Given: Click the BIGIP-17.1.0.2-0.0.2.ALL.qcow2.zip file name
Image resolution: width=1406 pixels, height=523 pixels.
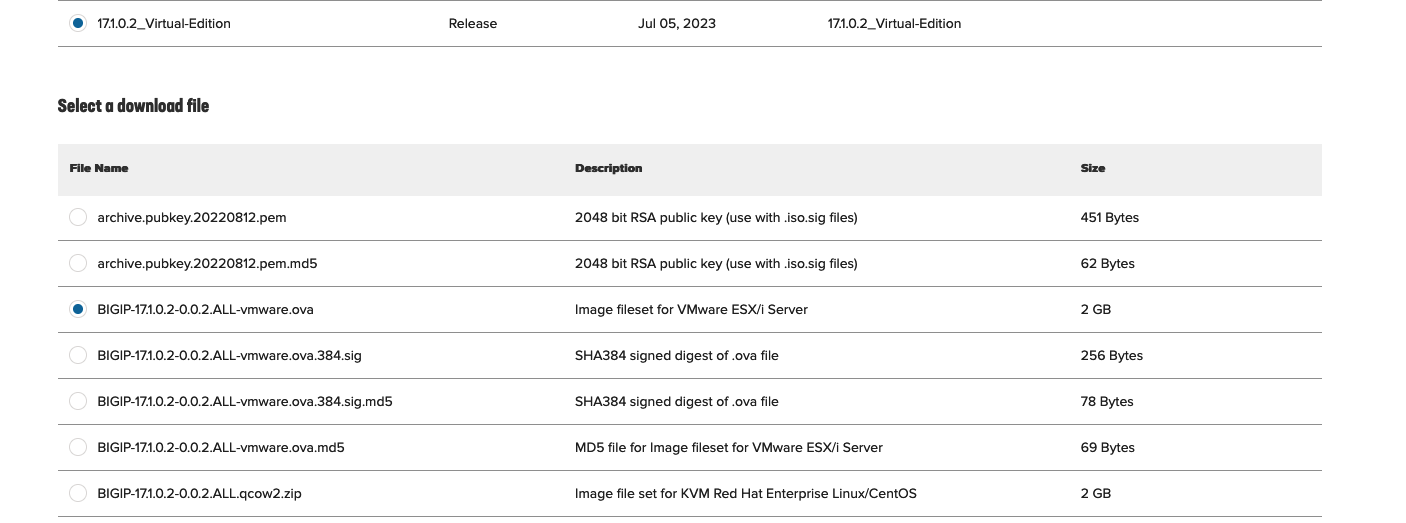Looking at the screenshot, I should tap(199, 493).
